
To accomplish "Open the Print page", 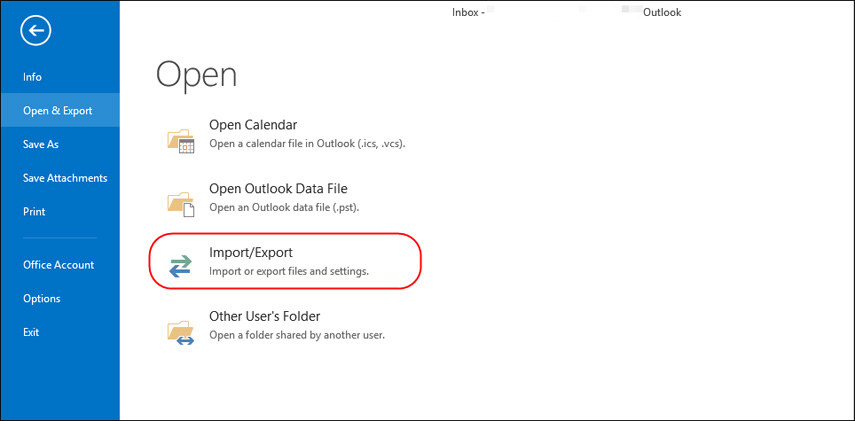I will [34, 212].
